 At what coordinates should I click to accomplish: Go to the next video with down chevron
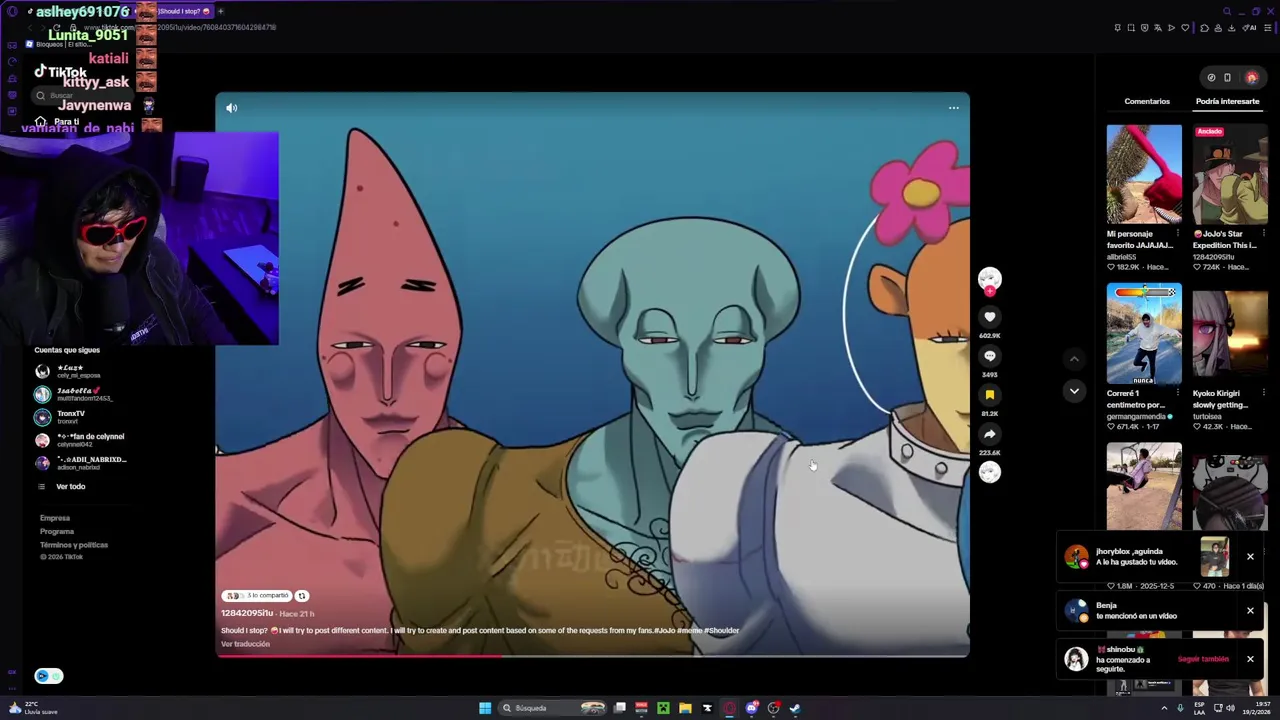point(1074,391)
